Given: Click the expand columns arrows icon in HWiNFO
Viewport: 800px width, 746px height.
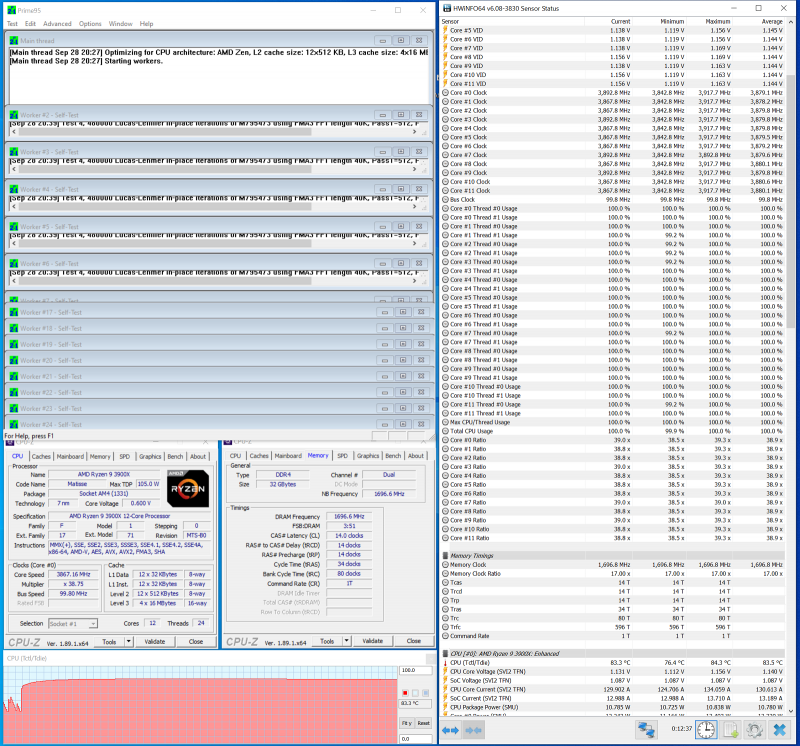Looking at the screenshot, I should click(x=450, y=730).
